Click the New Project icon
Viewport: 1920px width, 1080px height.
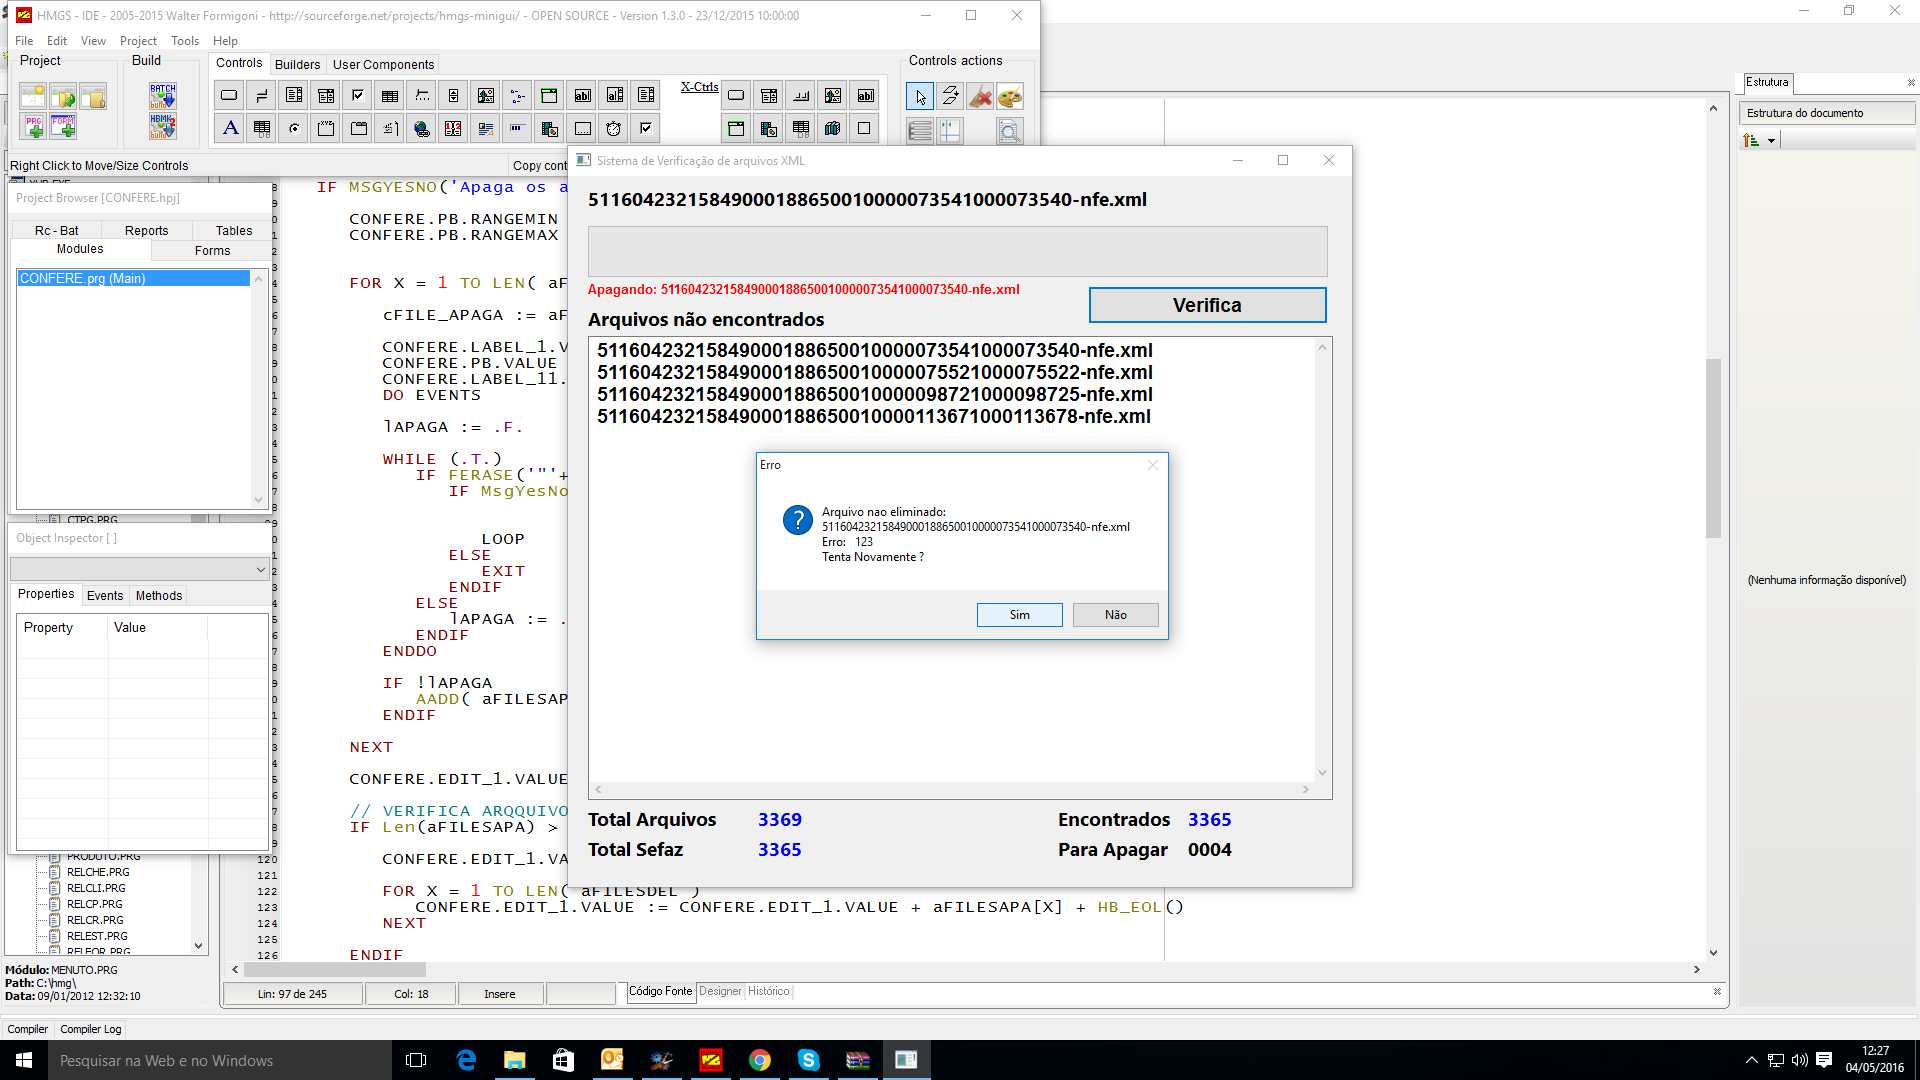tap(33, 97)
